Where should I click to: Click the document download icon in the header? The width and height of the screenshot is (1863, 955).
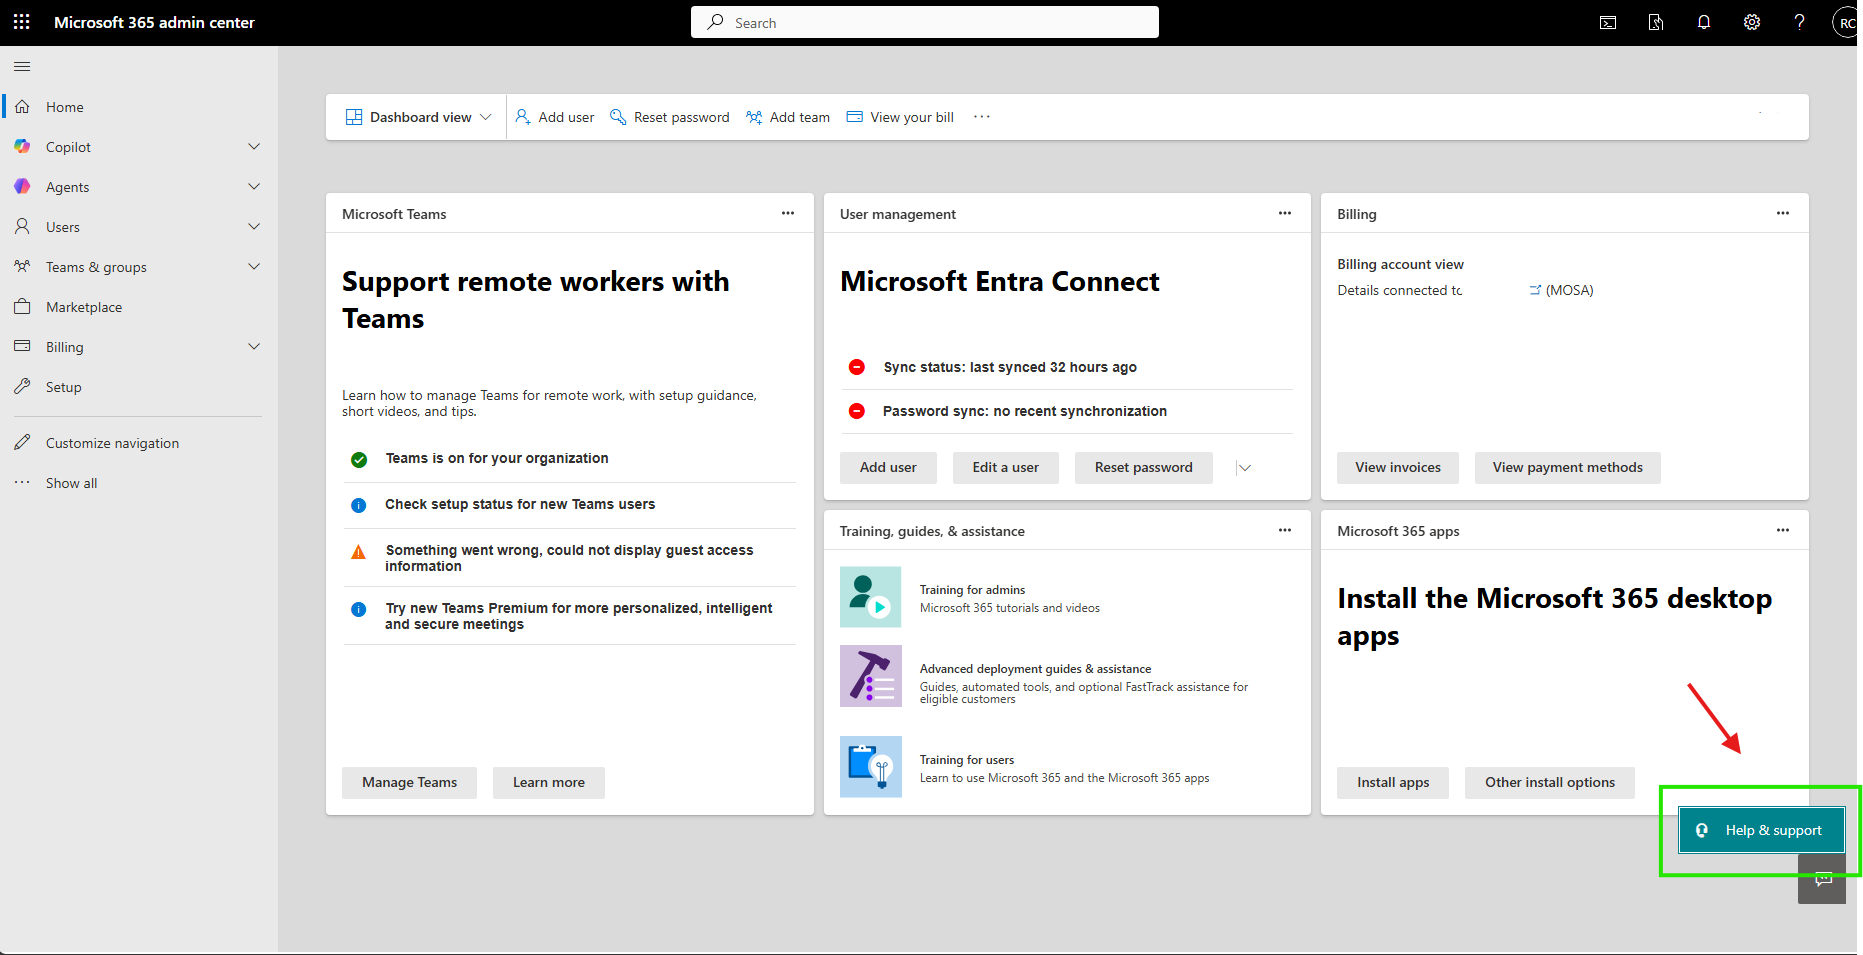pos(1656,22)
